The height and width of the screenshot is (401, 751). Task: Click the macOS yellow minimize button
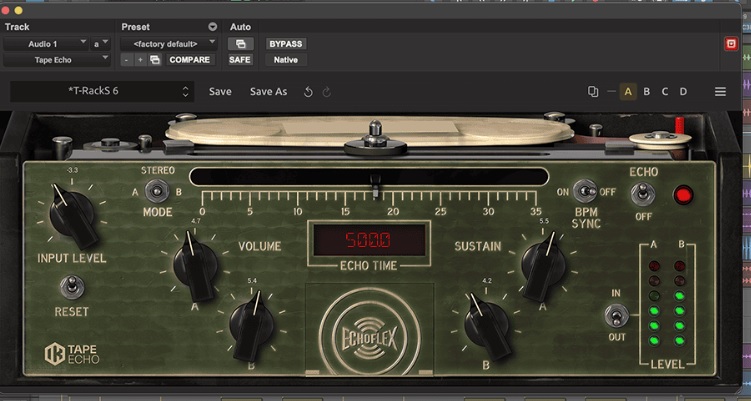[x=18, y=10]
